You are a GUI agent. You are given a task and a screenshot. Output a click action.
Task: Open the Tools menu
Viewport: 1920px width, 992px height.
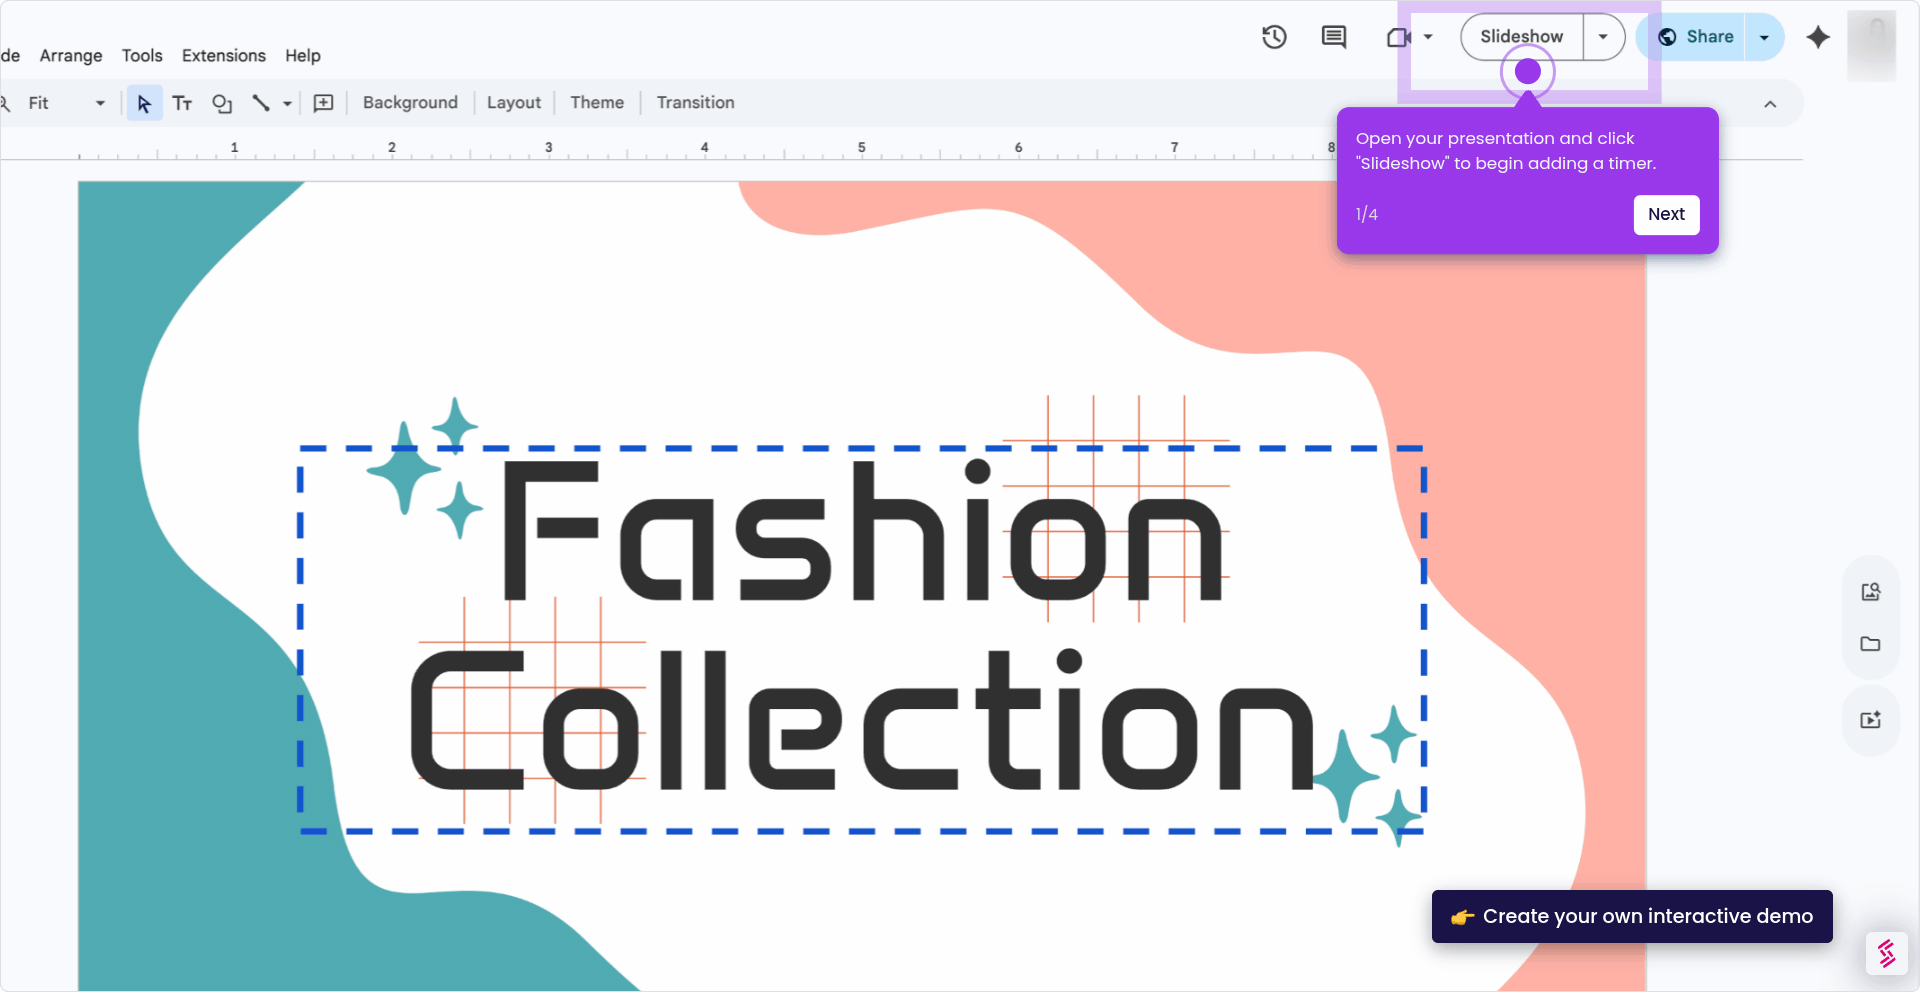click(x=142, y=56)
